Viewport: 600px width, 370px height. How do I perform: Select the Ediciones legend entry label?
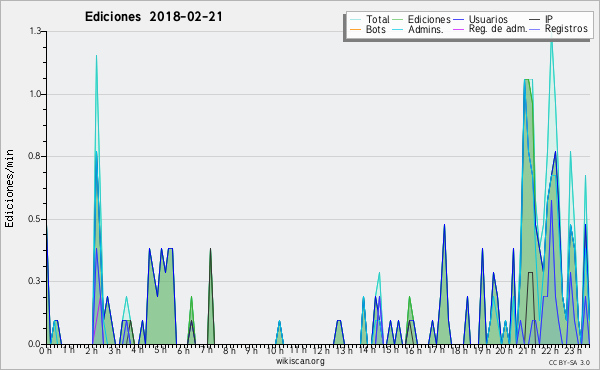click(429, 20)
